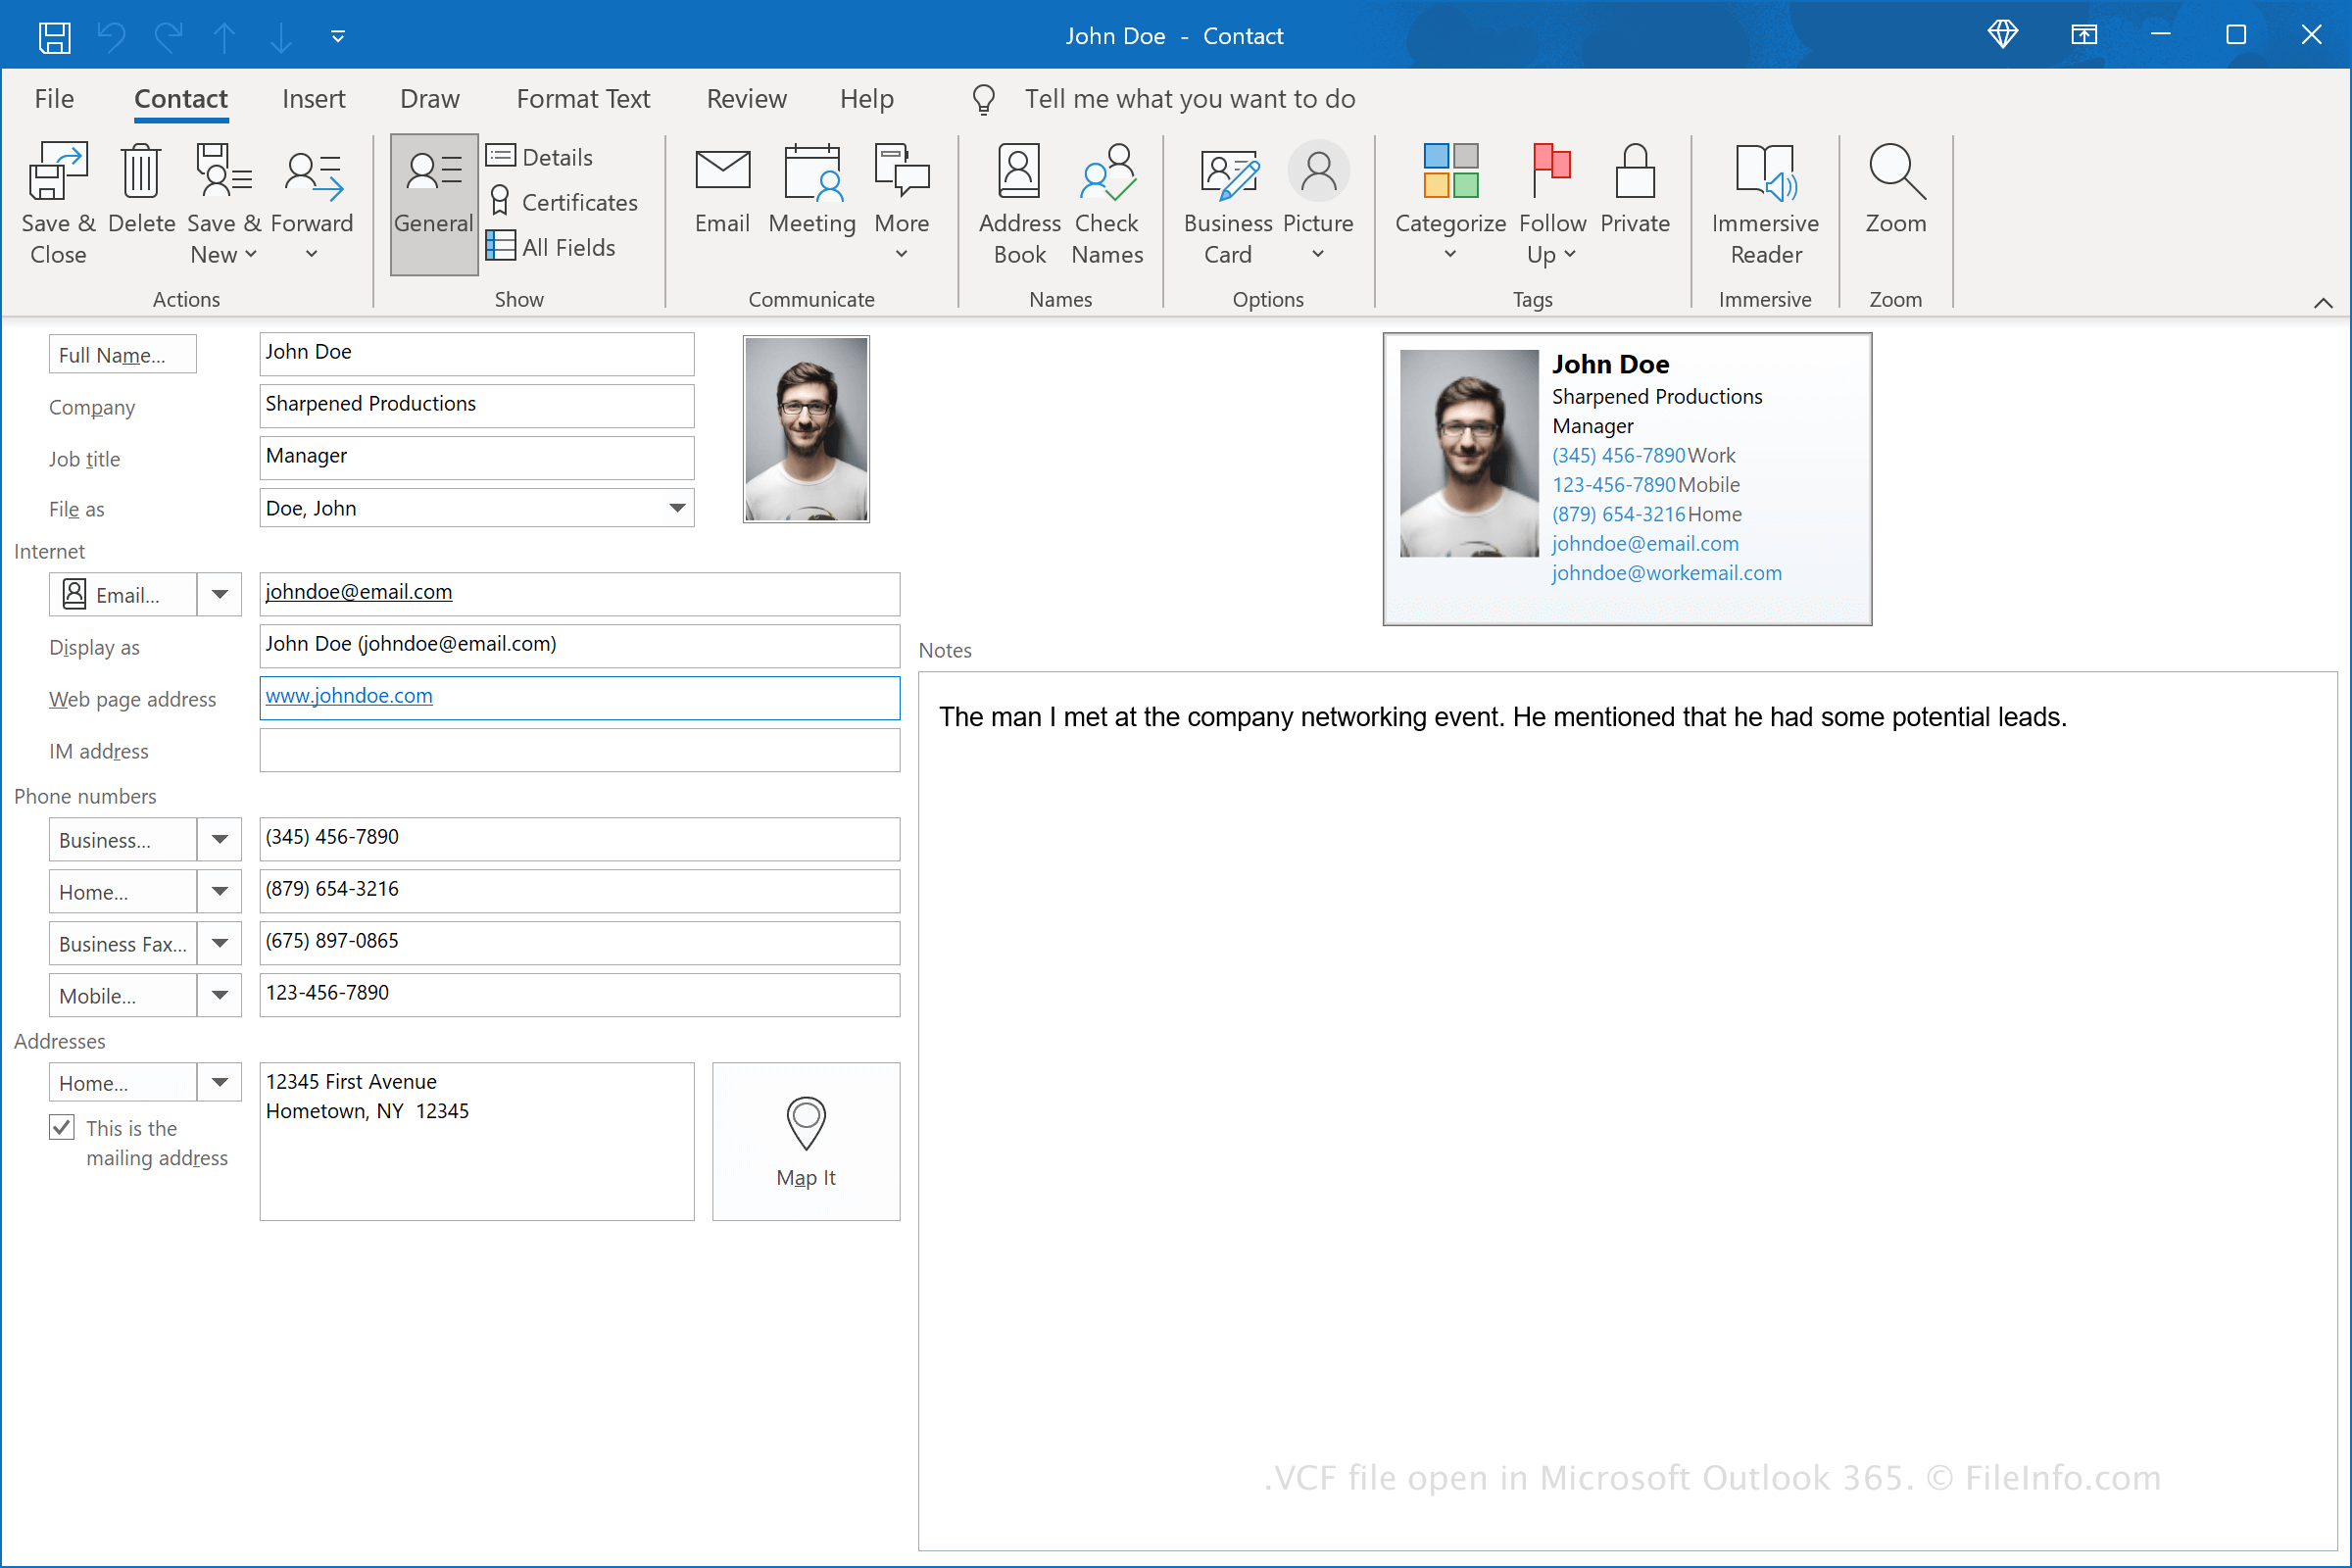Image resolution: width=2352 pixels, height=1568 pixels.
Task: Toggle the Certificates panel option
Action: click(563, 201)
